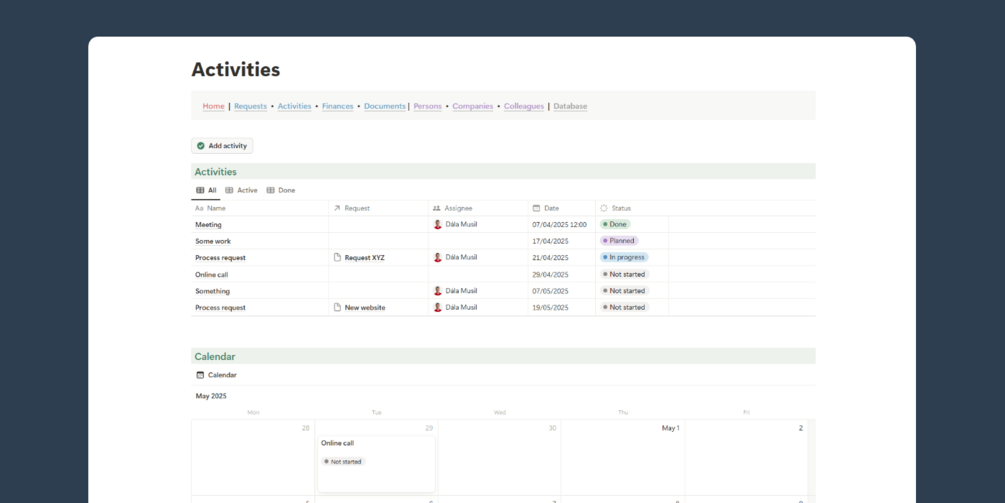Open the Online call table row
This screenshot has width=1005, height=503.
[x=212, y=274]
